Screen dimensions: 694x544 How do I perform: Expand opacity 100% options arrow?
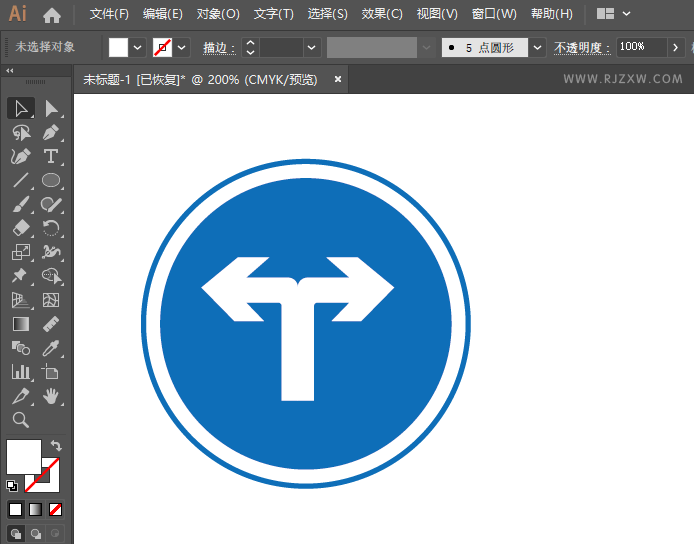(x=675, y=47)
